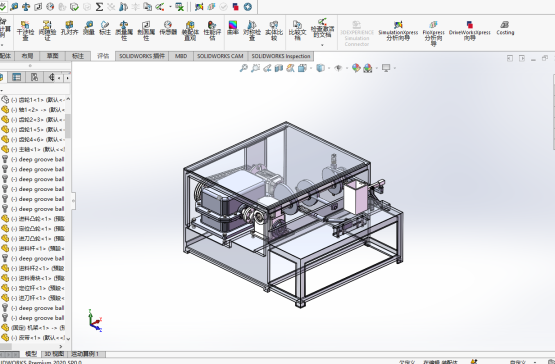Open the 间隙验证 clearance verification tool
The image size is (555, 364).
click(x=47, y=30)
